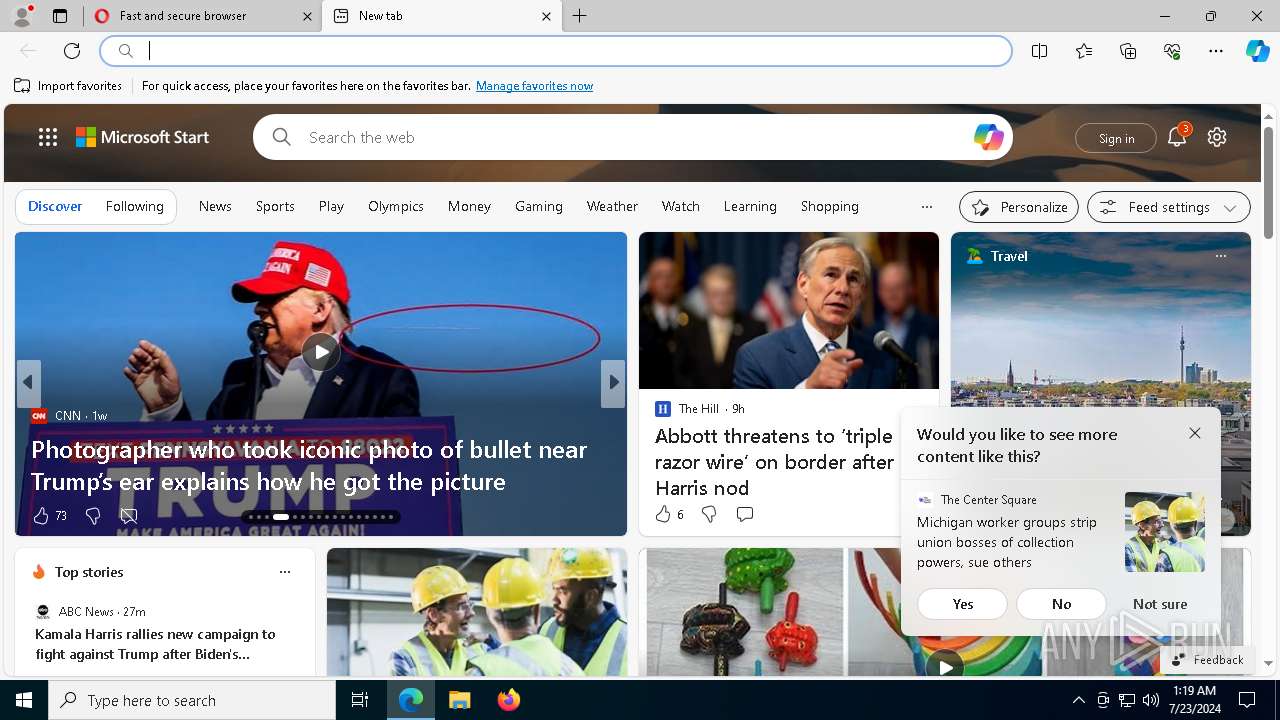Click Import favorites
Image resolution: width=1280 pixels, height=720 pixels.
68,86
